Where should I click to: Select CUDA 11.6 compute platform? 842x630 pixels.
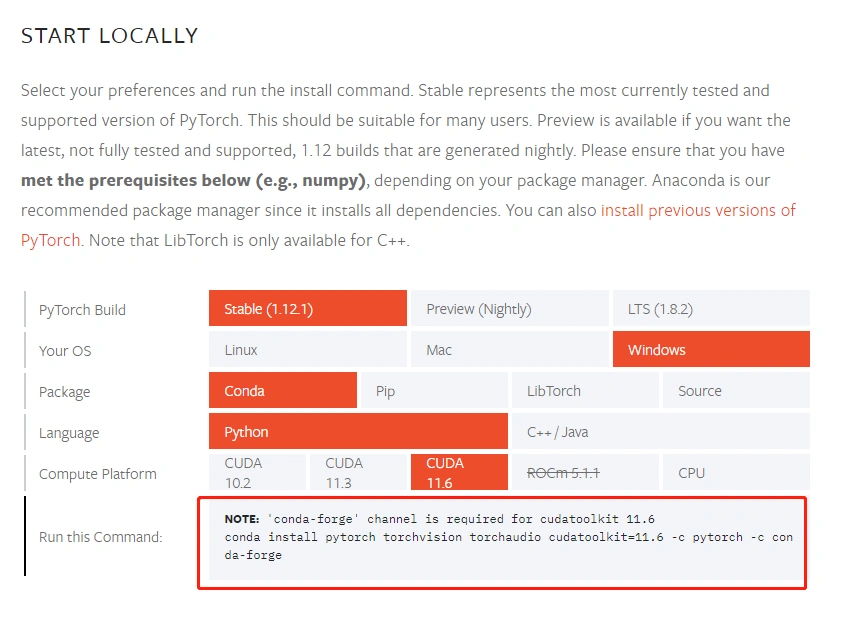click(459, 472)
